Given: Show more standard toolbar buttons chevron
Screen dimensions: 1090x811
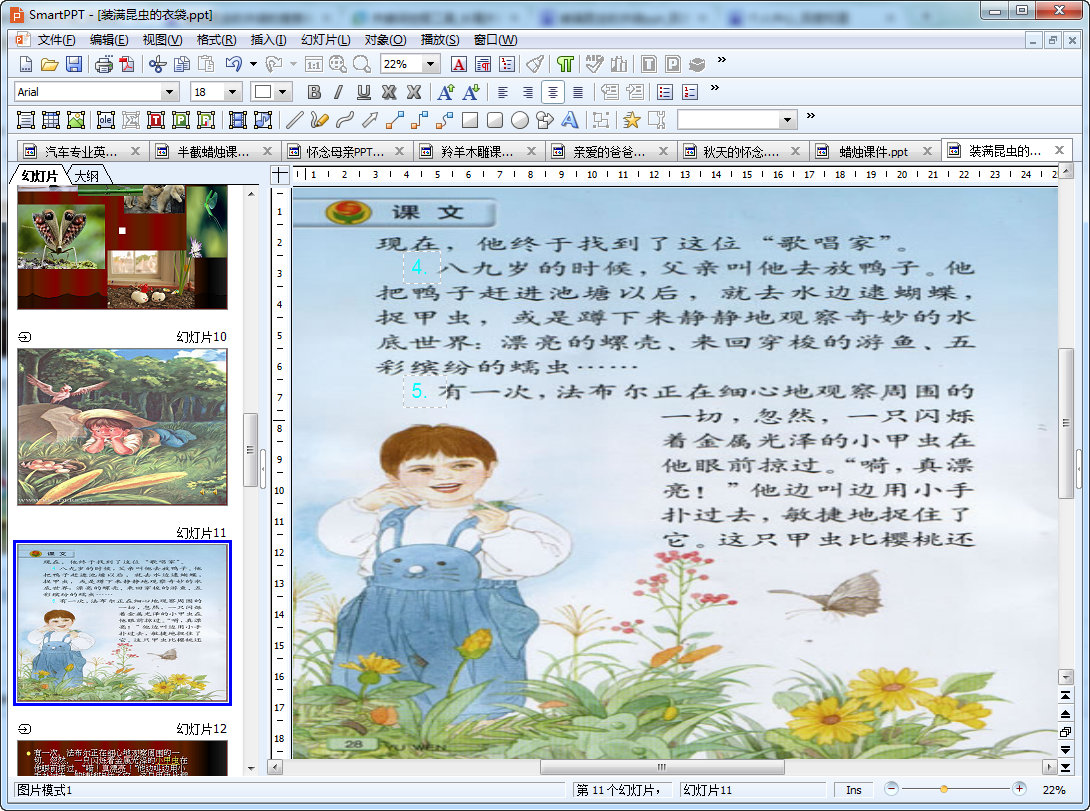Looking at the screenshot, I should coord(722,60).
